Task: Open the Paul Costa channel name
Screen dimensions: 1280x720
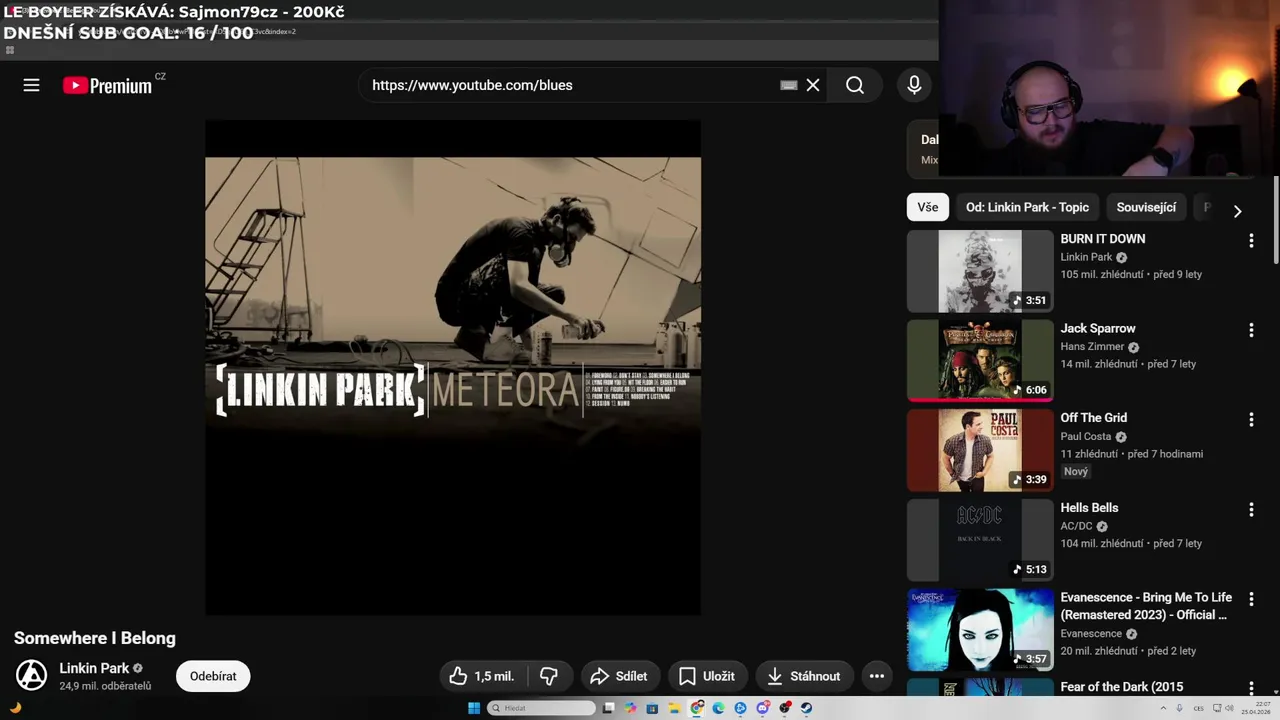Action: (1086, 437)
